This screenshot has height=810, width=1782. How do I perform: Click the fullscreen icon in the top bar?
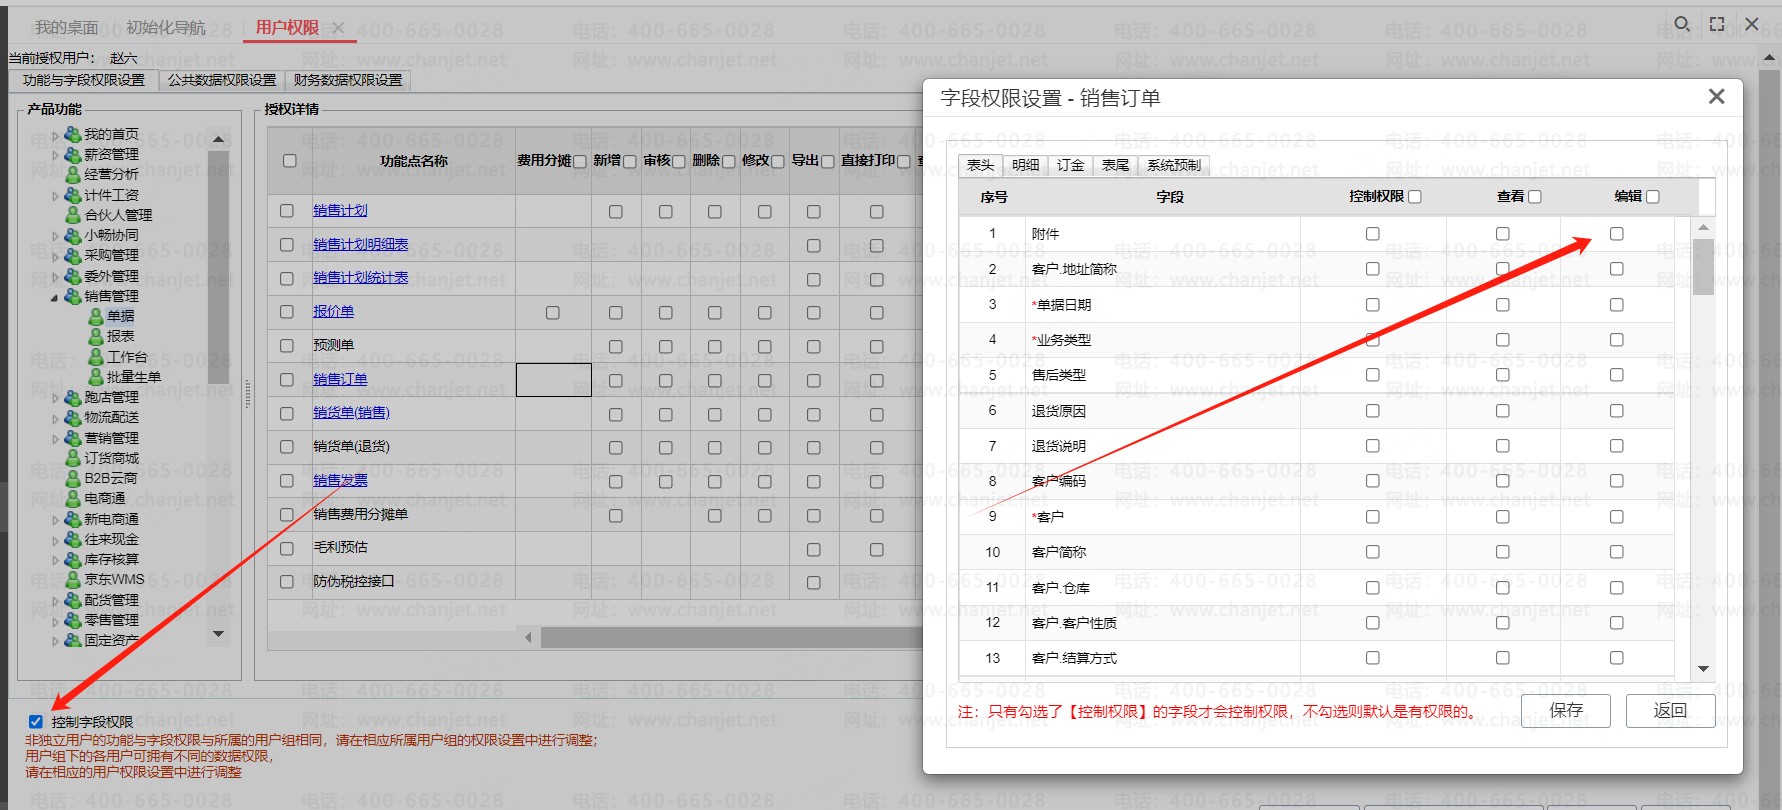coord(1717,24)
